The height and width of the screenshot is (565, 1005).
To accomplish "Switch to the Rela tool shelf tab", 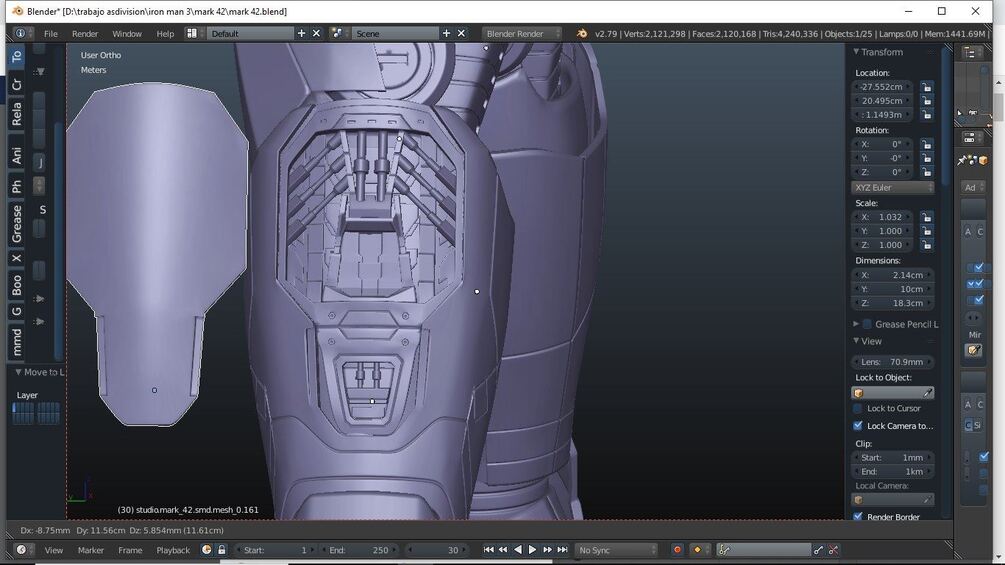I will pyautogui.click(x=17, y=113).
